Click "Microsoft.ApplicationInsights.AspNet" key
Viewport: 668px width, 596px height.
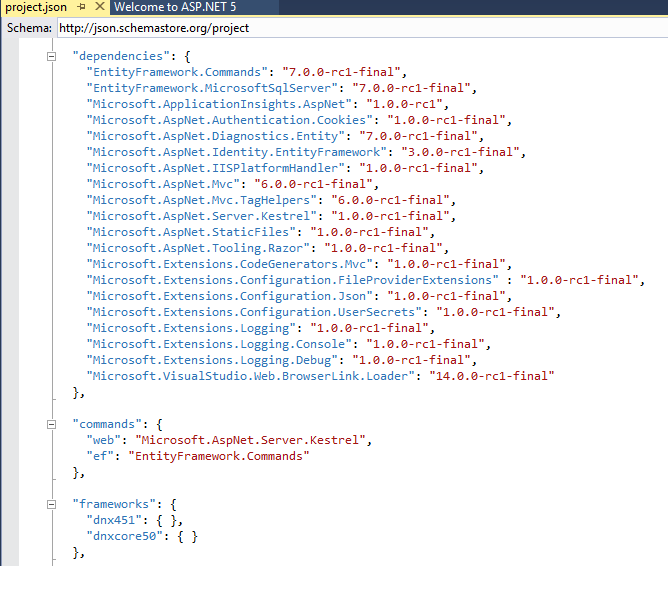219,104
